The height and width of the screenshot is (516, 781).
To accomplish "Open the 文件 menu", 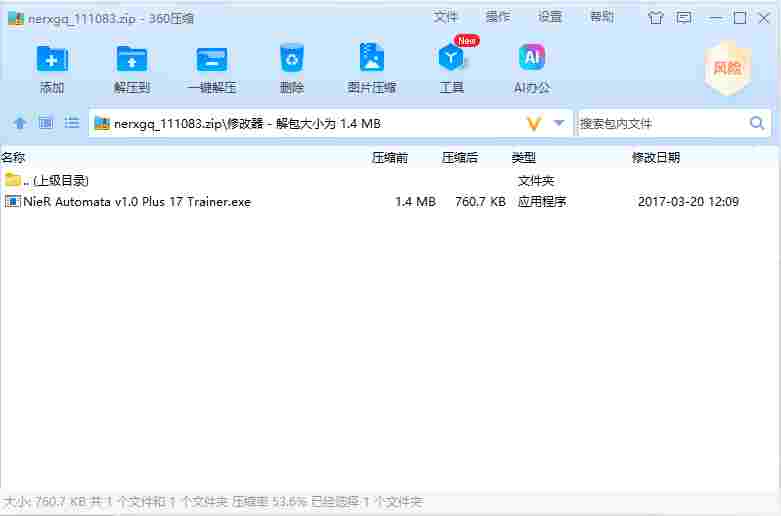I will click(x=445, y=17).
